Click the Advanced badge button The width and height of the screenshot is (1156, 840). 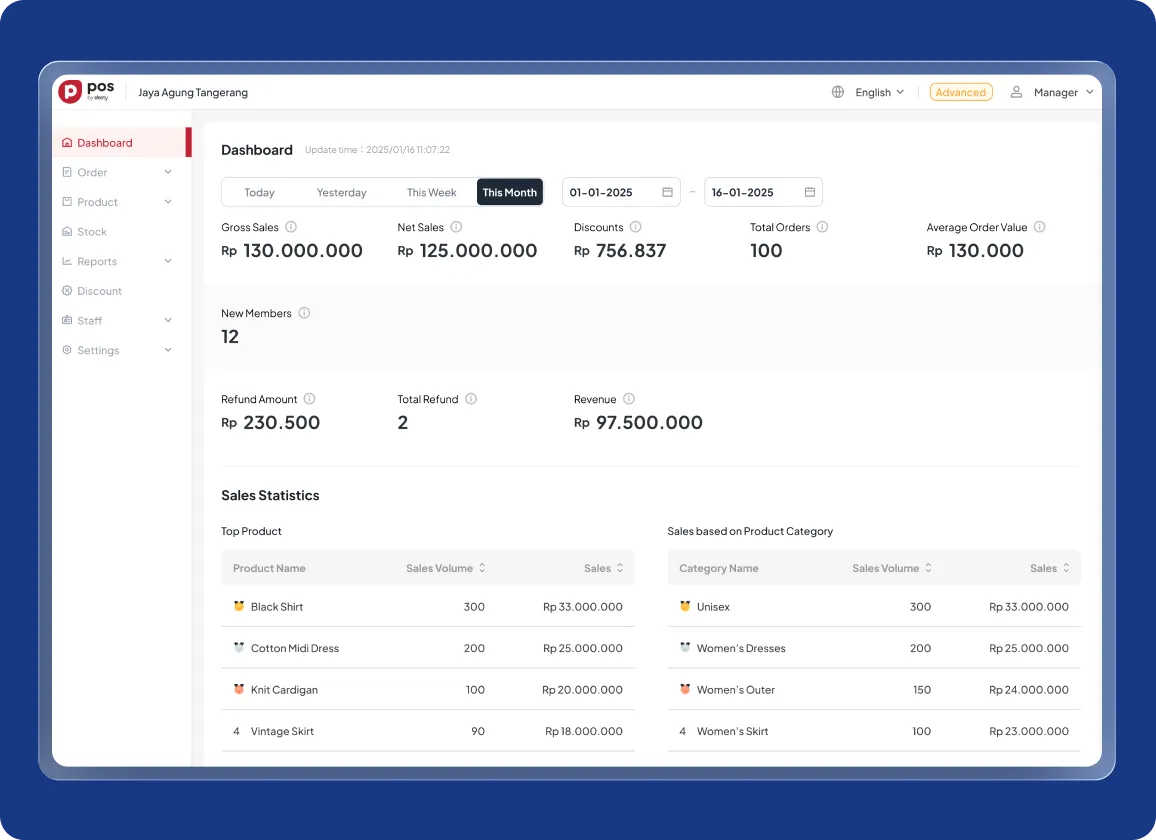pyautogui.click(x=960, y=92)
